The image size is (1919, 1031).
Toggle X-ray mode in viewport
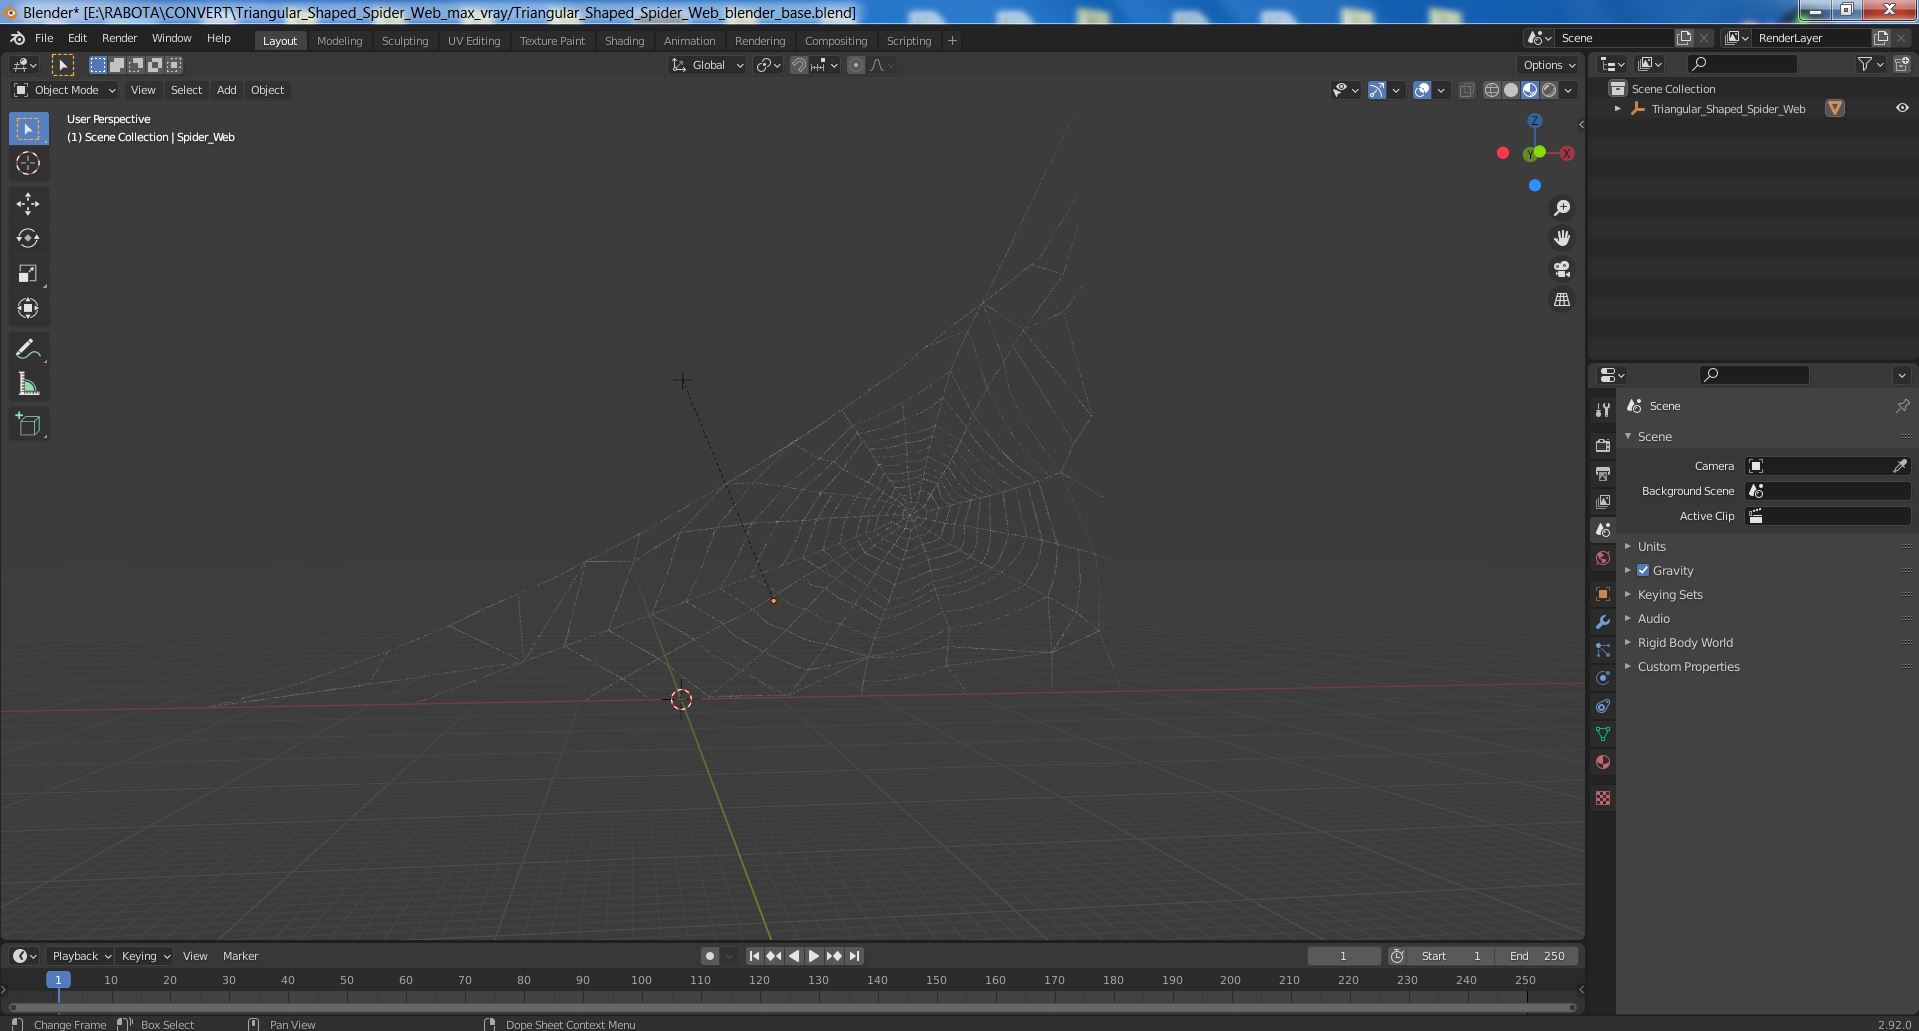coord(1466,90)
